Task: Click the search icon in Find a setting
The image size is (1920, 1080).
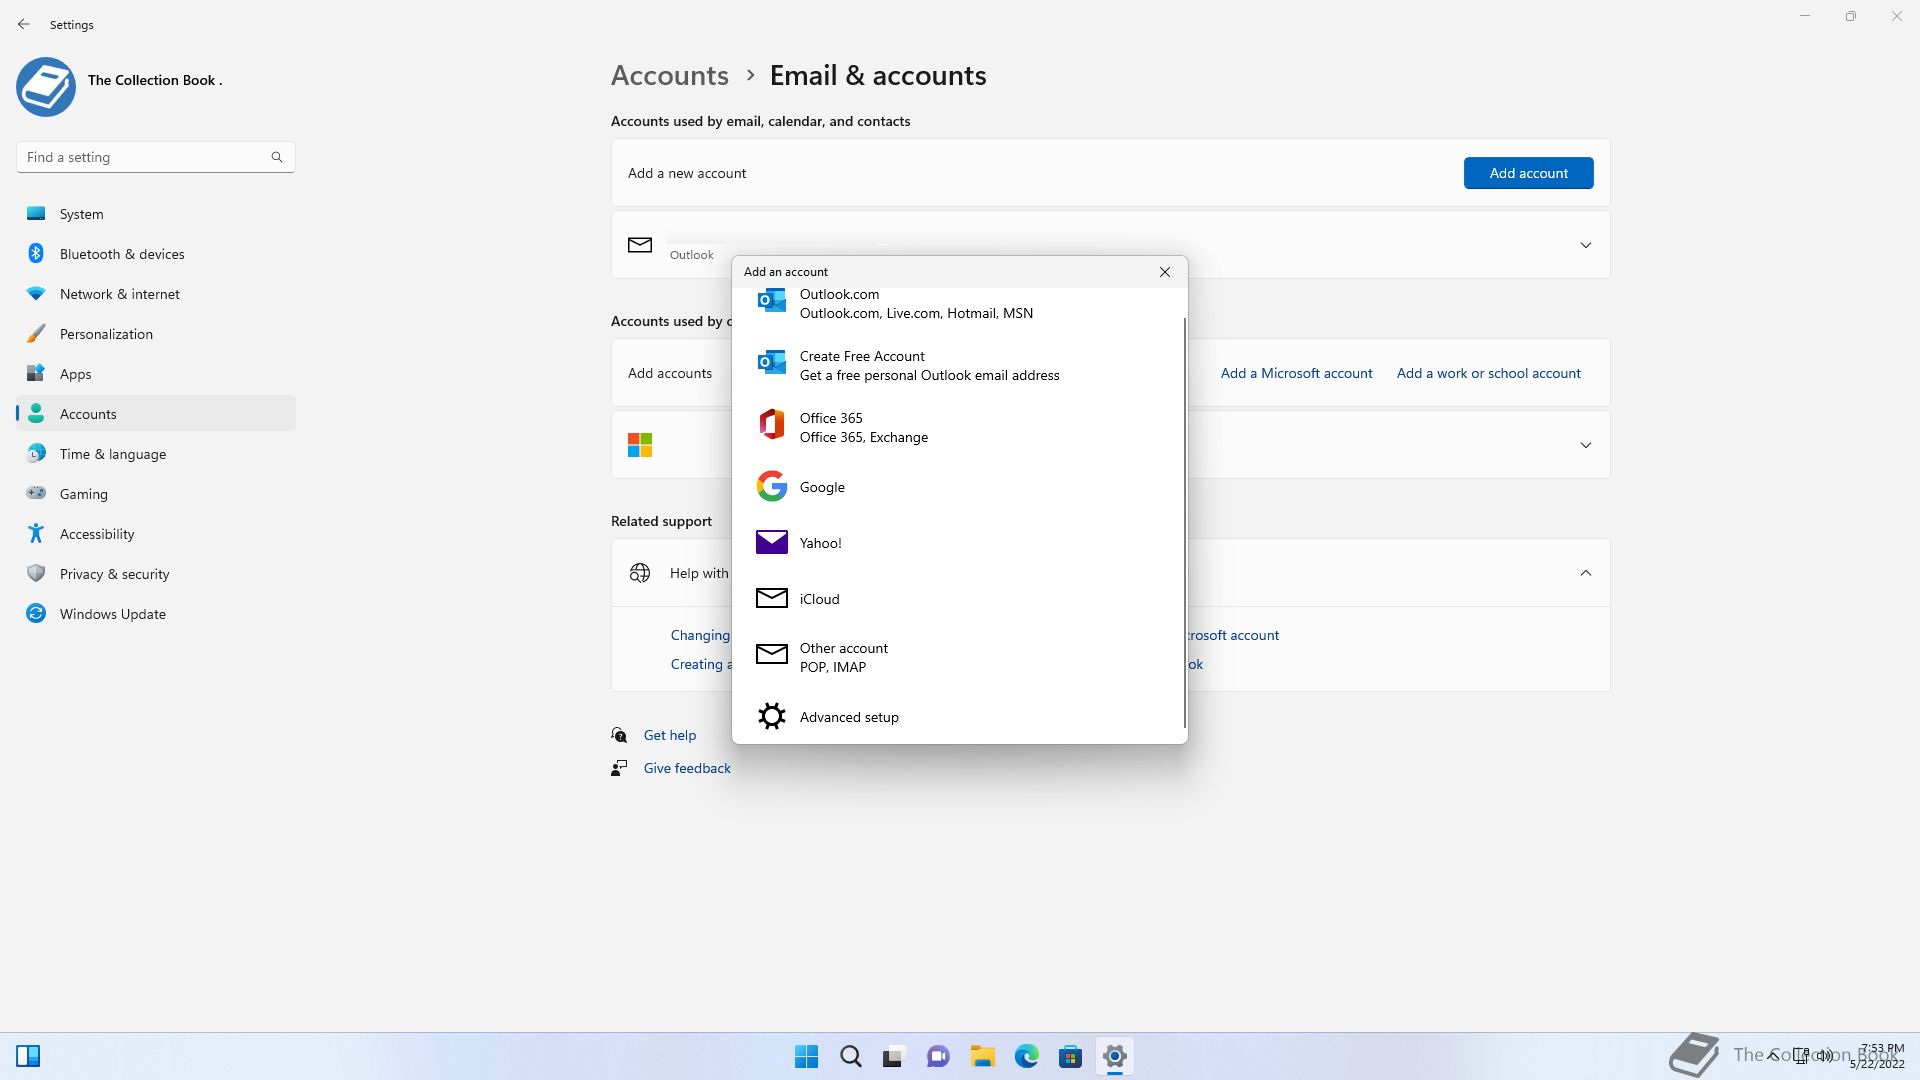Action: click(x=277, y=157)
